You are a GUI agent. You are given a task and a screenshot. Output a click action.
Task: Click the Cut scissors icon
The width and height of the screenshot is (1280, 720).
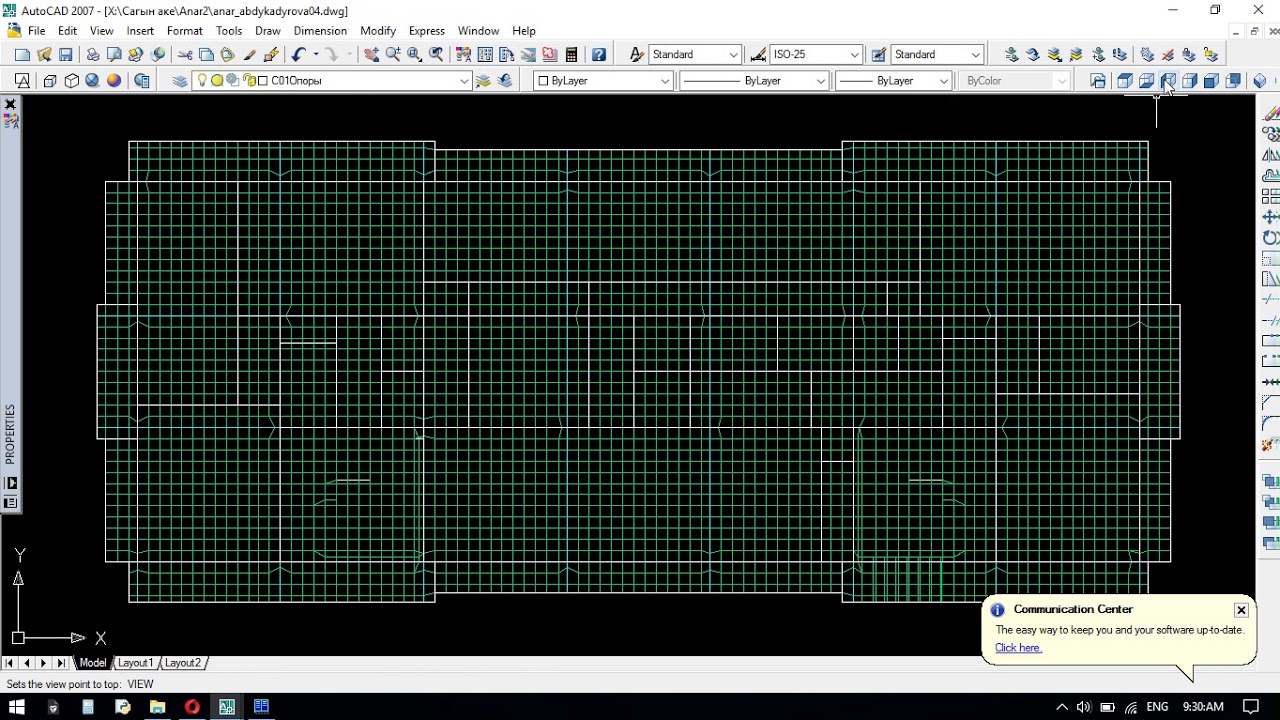[185, 55]
